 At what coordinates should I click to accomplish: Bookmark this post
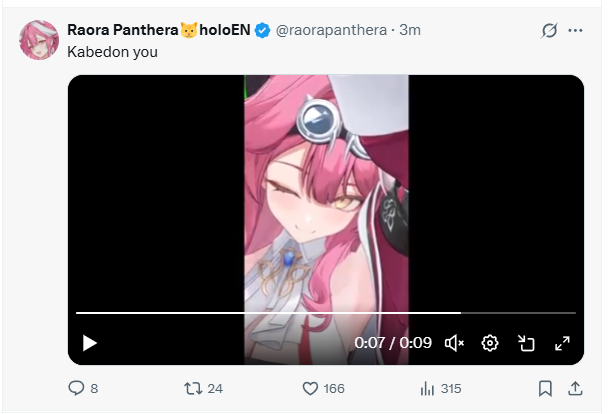pos(545,388)
